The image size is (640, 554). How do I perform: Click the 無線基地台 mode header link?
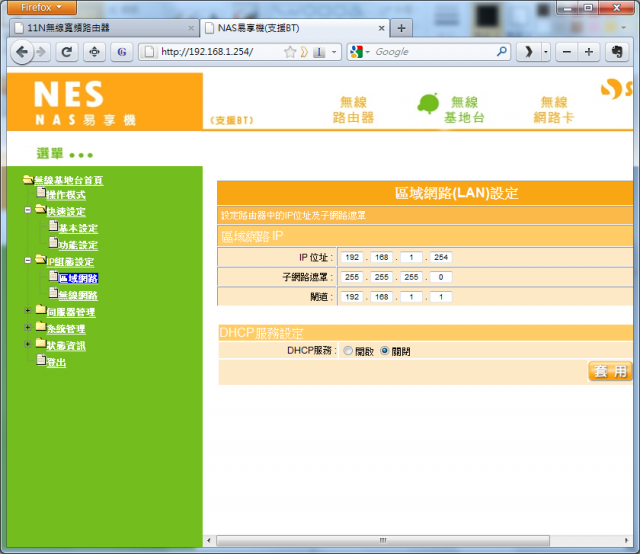coord(464,110)
